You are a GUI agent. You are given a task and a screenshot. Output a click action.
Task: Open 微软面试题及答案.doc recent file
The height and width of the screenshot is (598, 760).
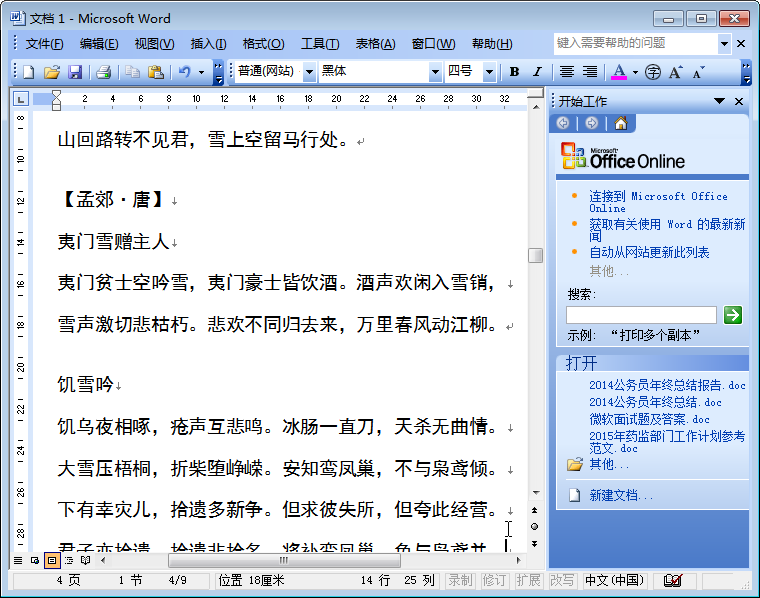[649, 419]
